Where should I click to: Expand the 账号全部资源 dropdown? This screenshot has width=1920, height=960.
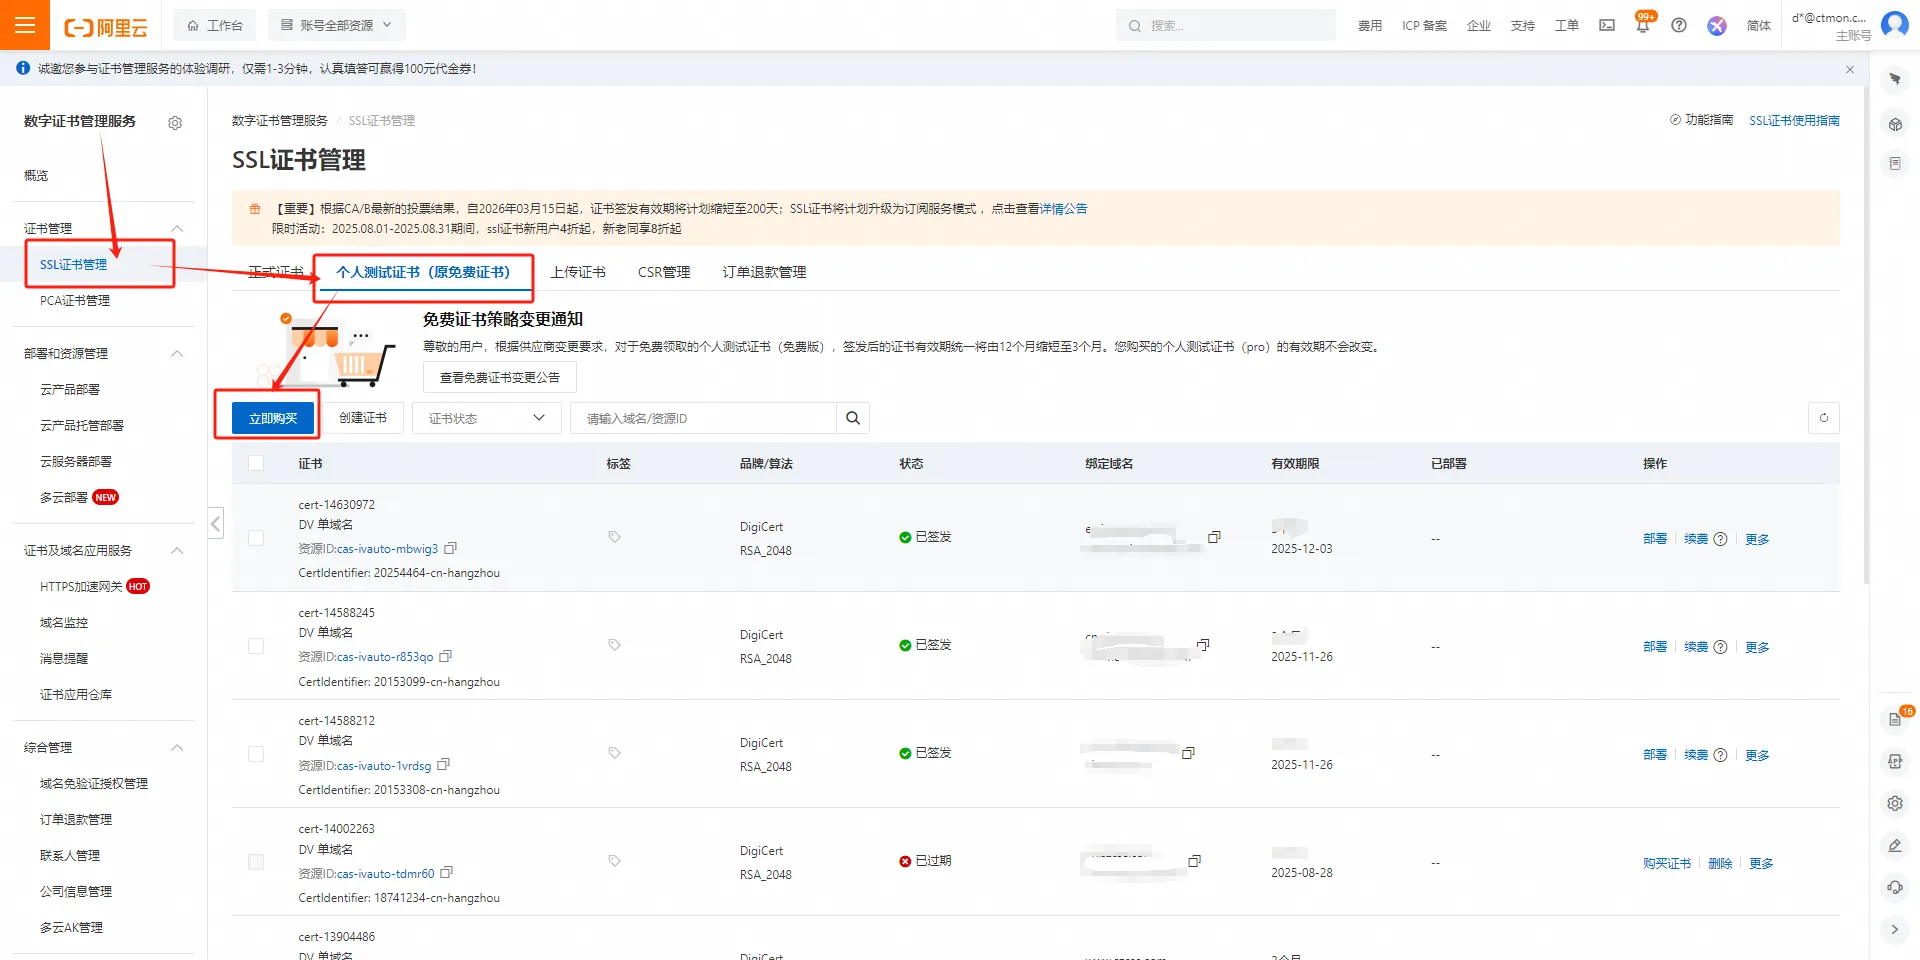(337, 25)
